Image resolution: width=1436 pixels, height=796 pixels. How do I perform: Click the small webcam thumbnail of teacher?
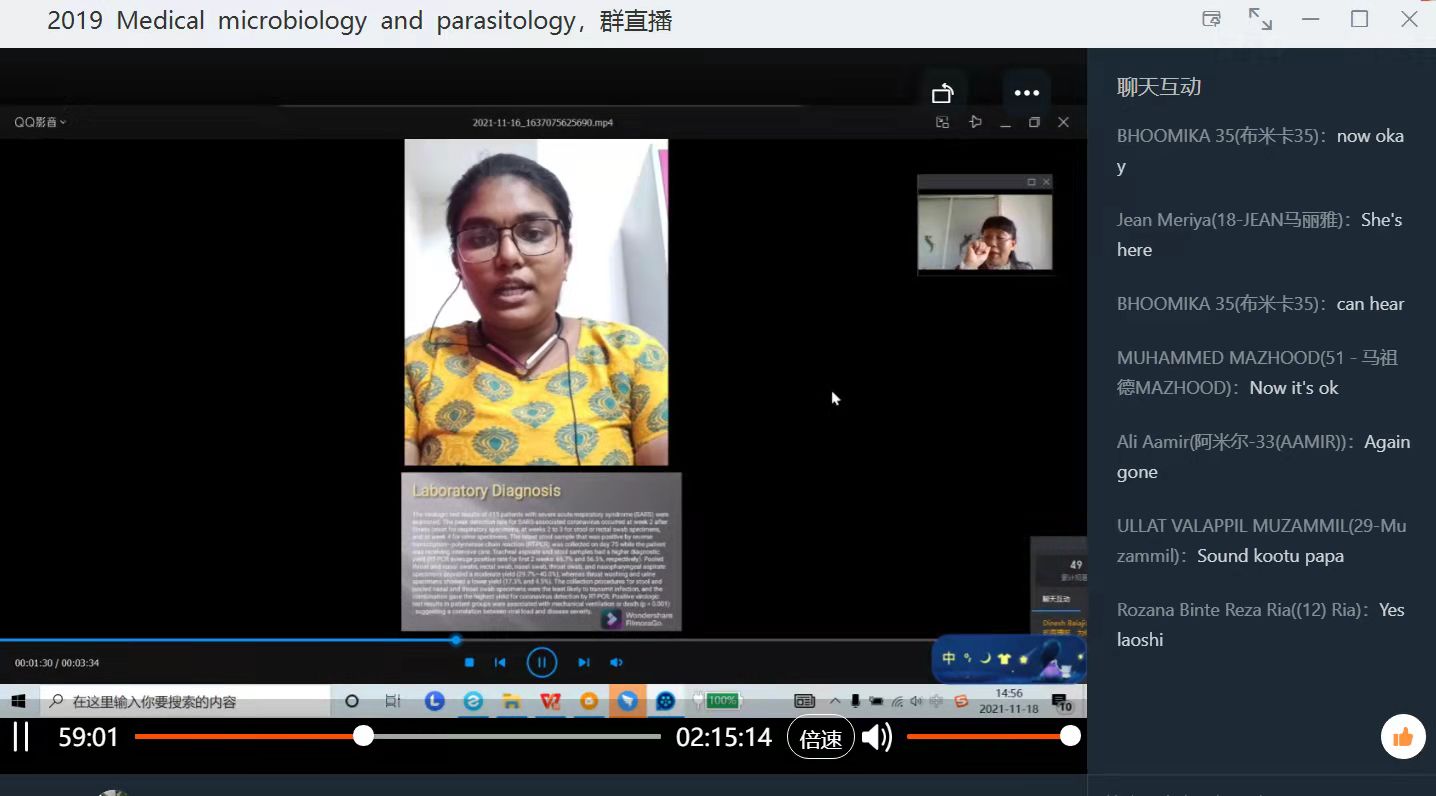click(x=984, y=232)
